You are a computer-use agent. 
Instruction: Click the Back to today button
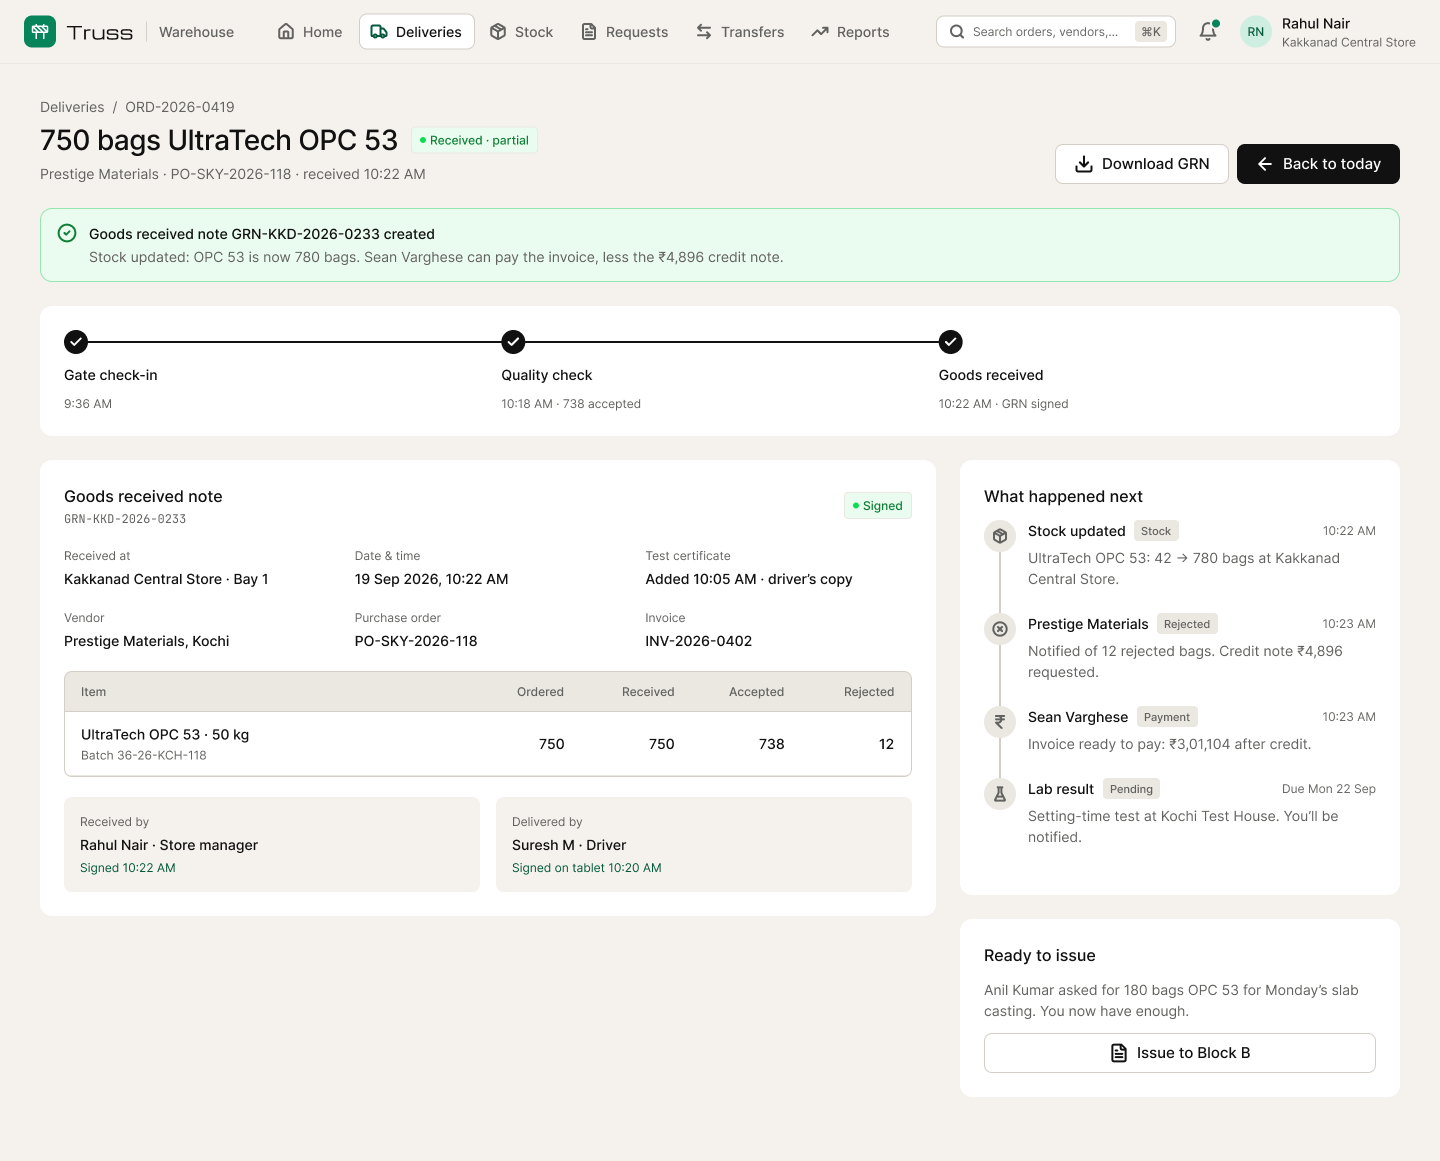[1318, 164]
